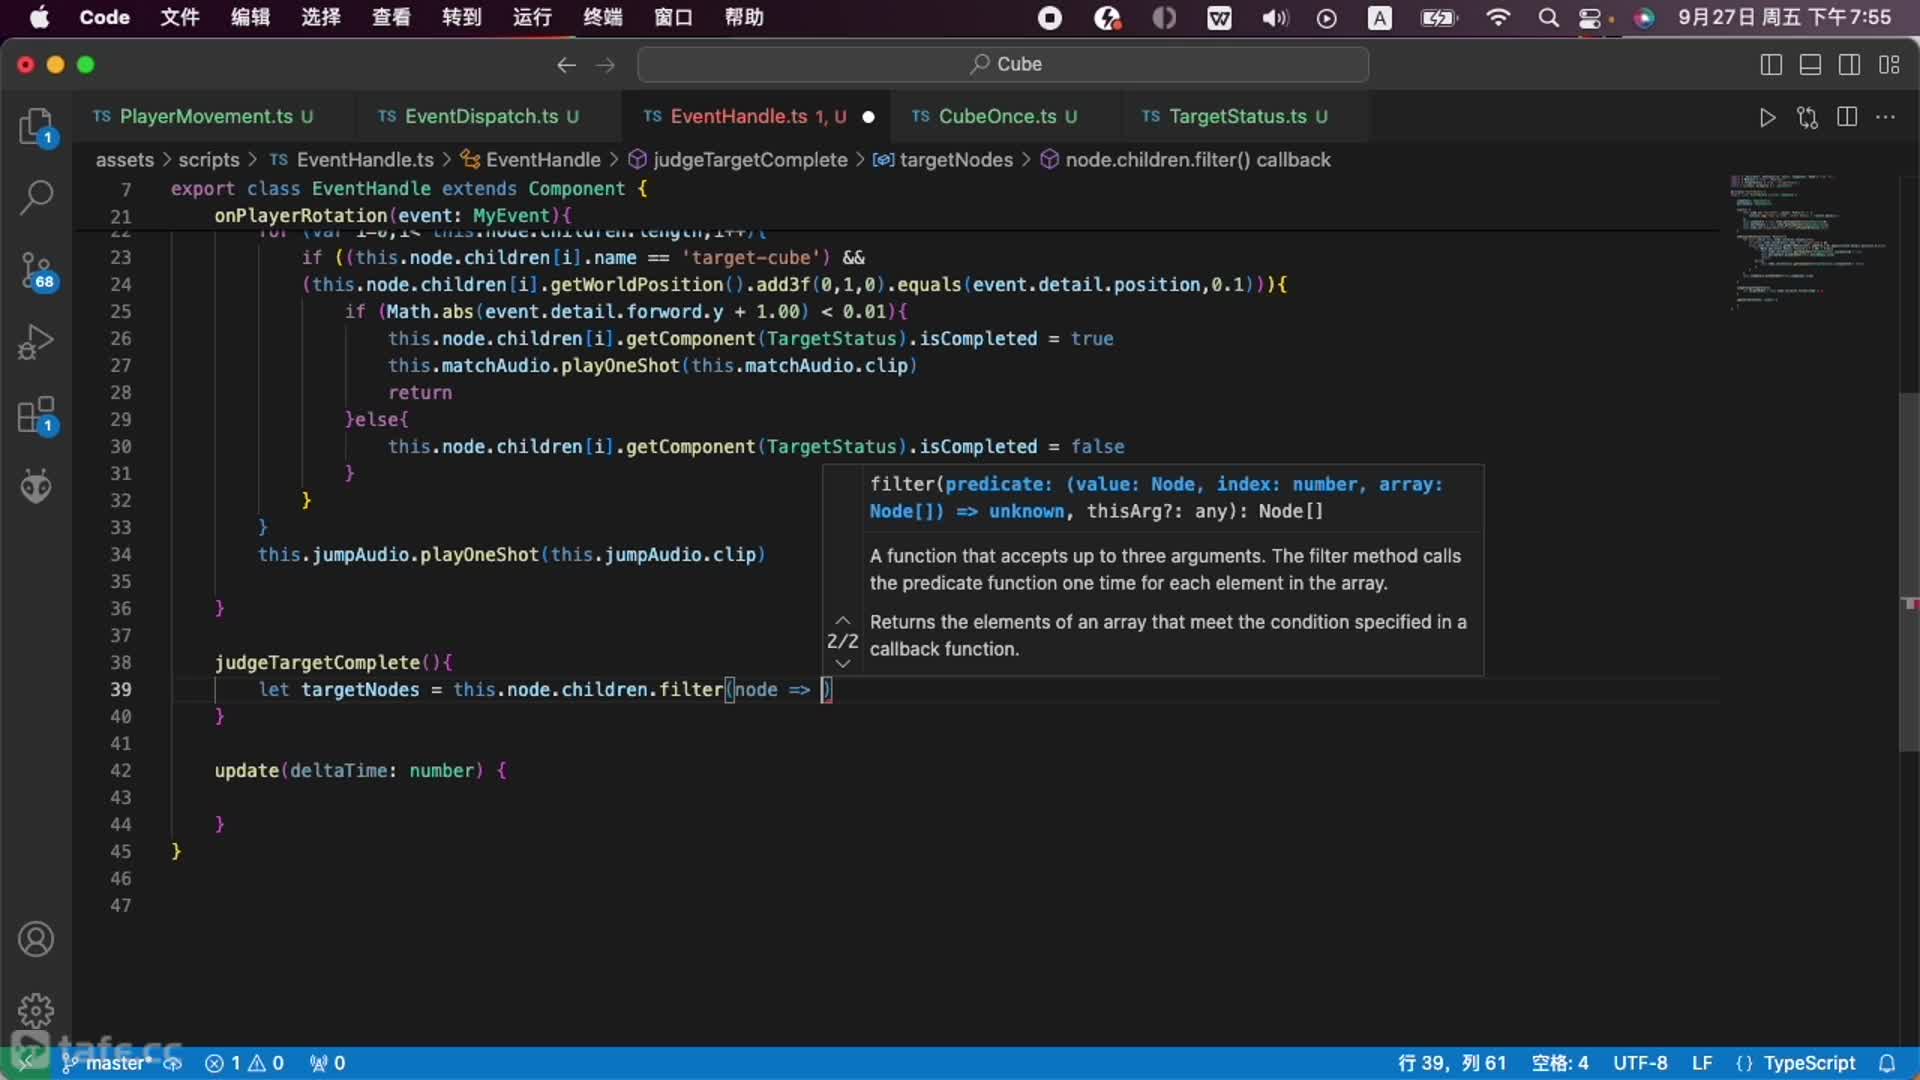The image size is (1920, 1080).
Task: Click line number 39 in gutter
Action: click(120, 689)
